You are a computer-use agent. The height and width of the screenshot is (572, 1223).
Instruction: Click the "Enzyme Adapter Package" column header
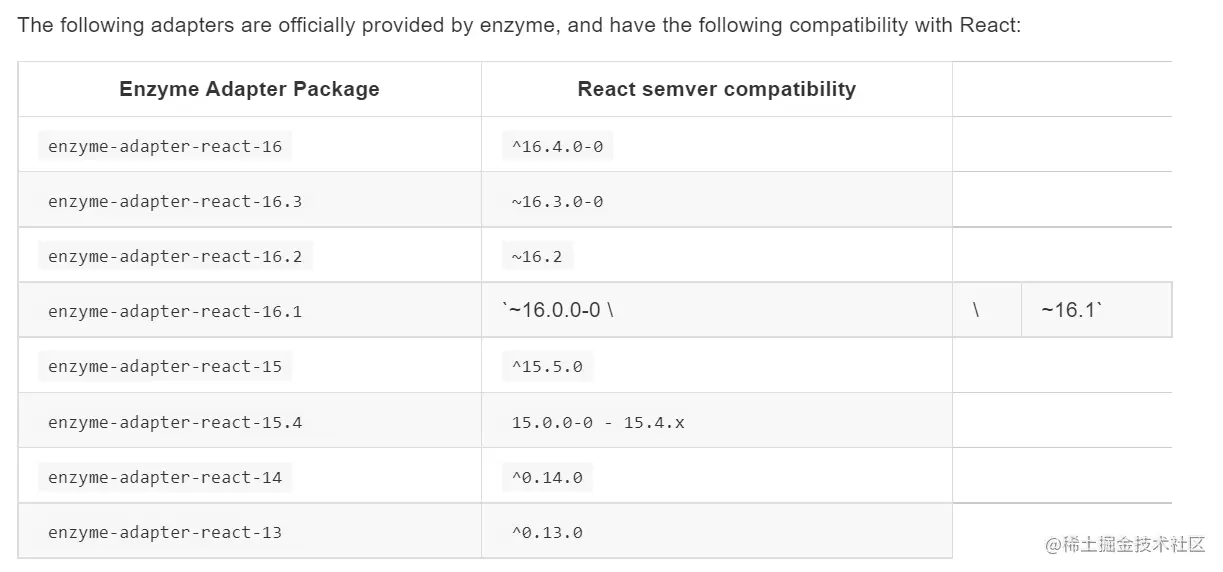pyautogui.click(x=249, y=89)
